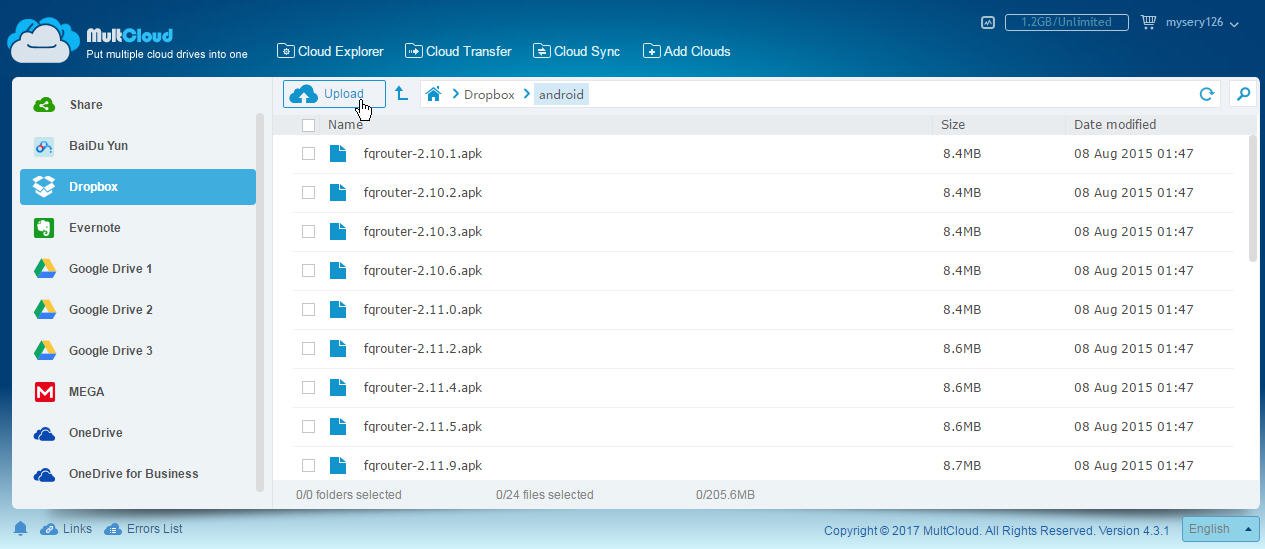Click the 1.2GB/Unlimited traffic usage bar
The height and width of the screenshot is (549, 1265).
(1066, 22)
